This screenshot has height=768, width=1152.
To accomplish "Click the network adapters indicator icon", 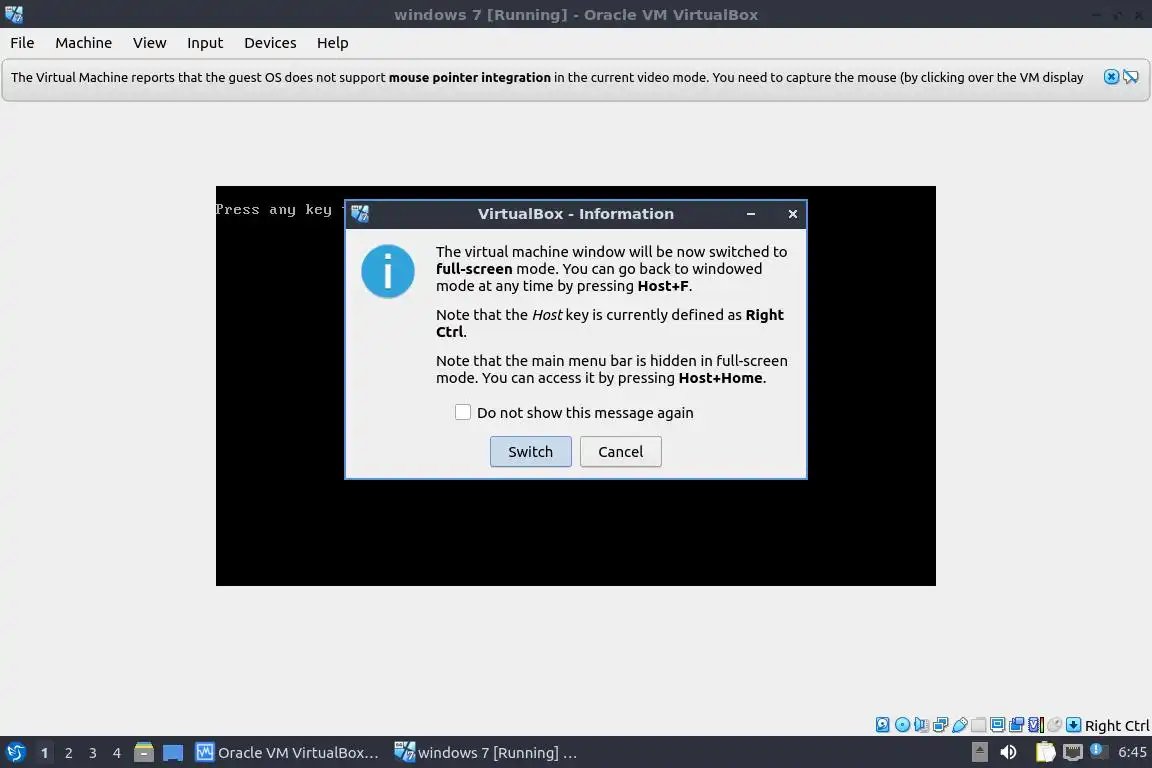I will pyautogui.click(x=940, y=725).
